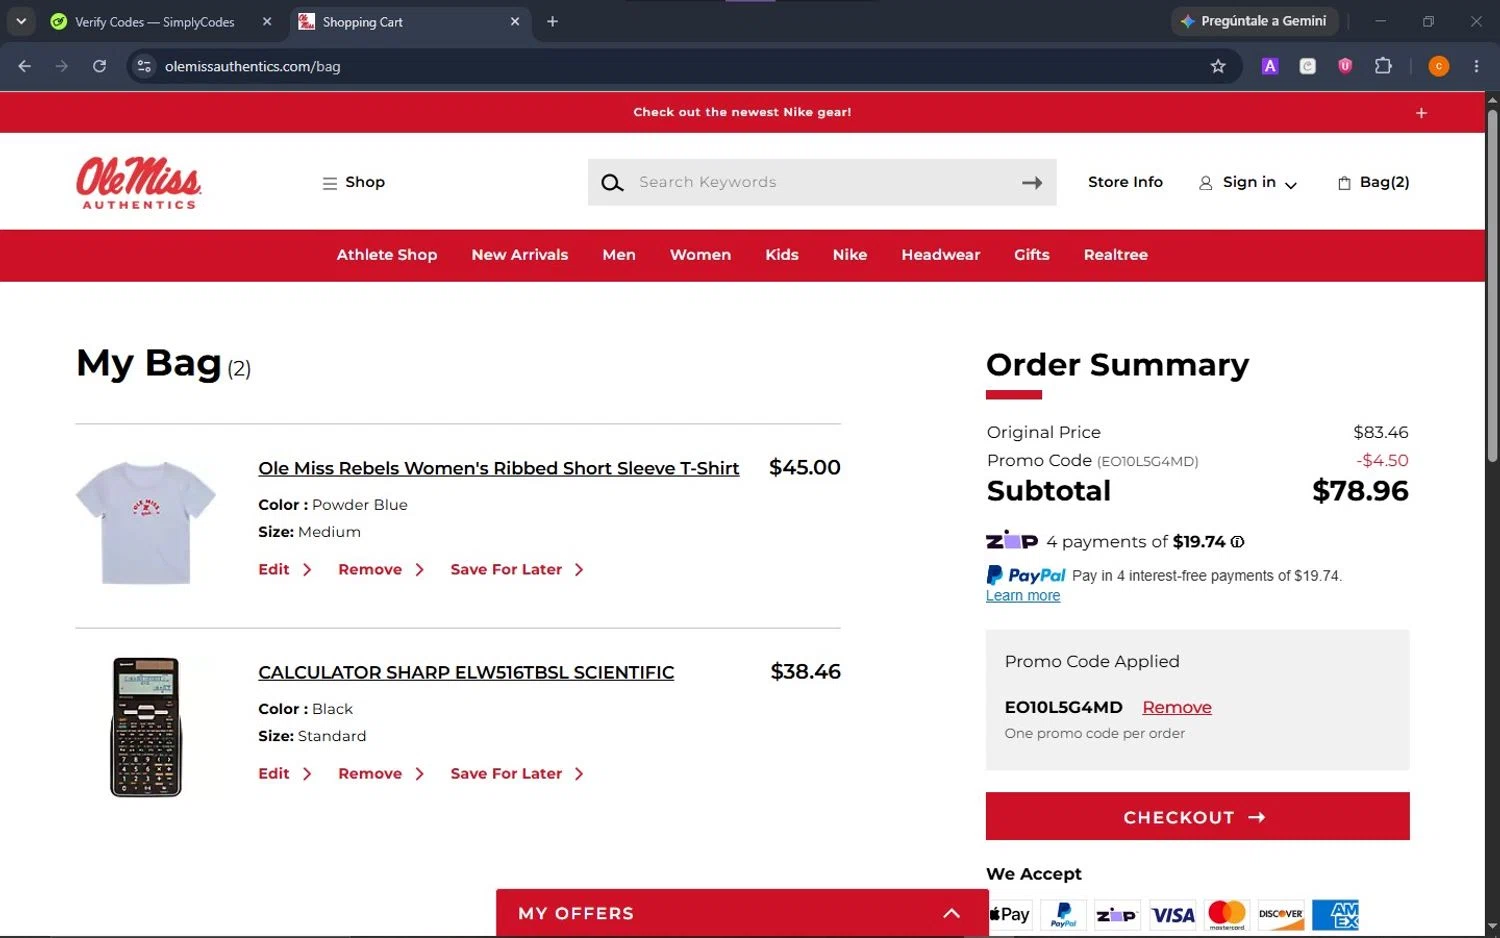Proceed with the Checkout button
The image size is (1500, 938).
coord(1197,817)
